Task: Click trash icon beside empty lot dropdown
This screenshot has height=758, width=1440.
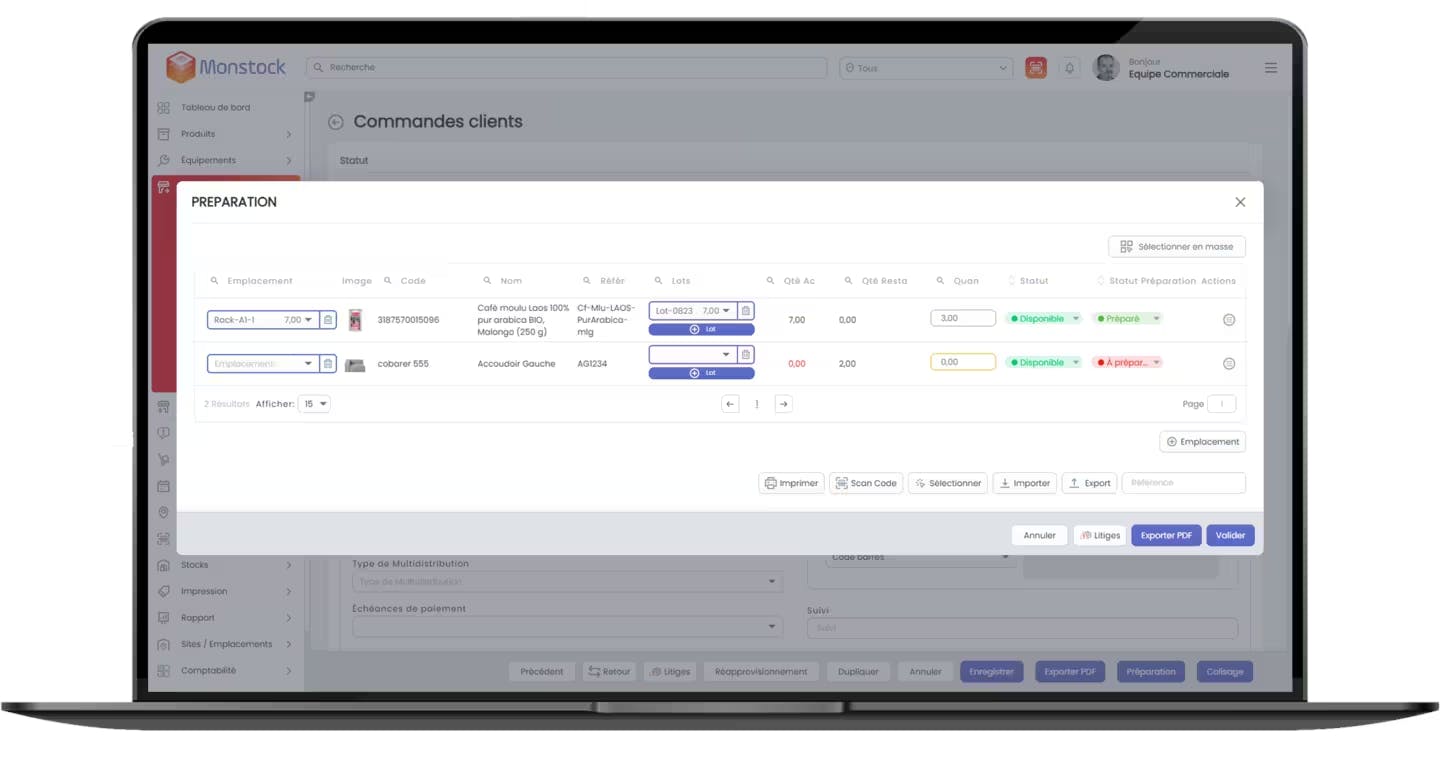Action: click(745, 355)
